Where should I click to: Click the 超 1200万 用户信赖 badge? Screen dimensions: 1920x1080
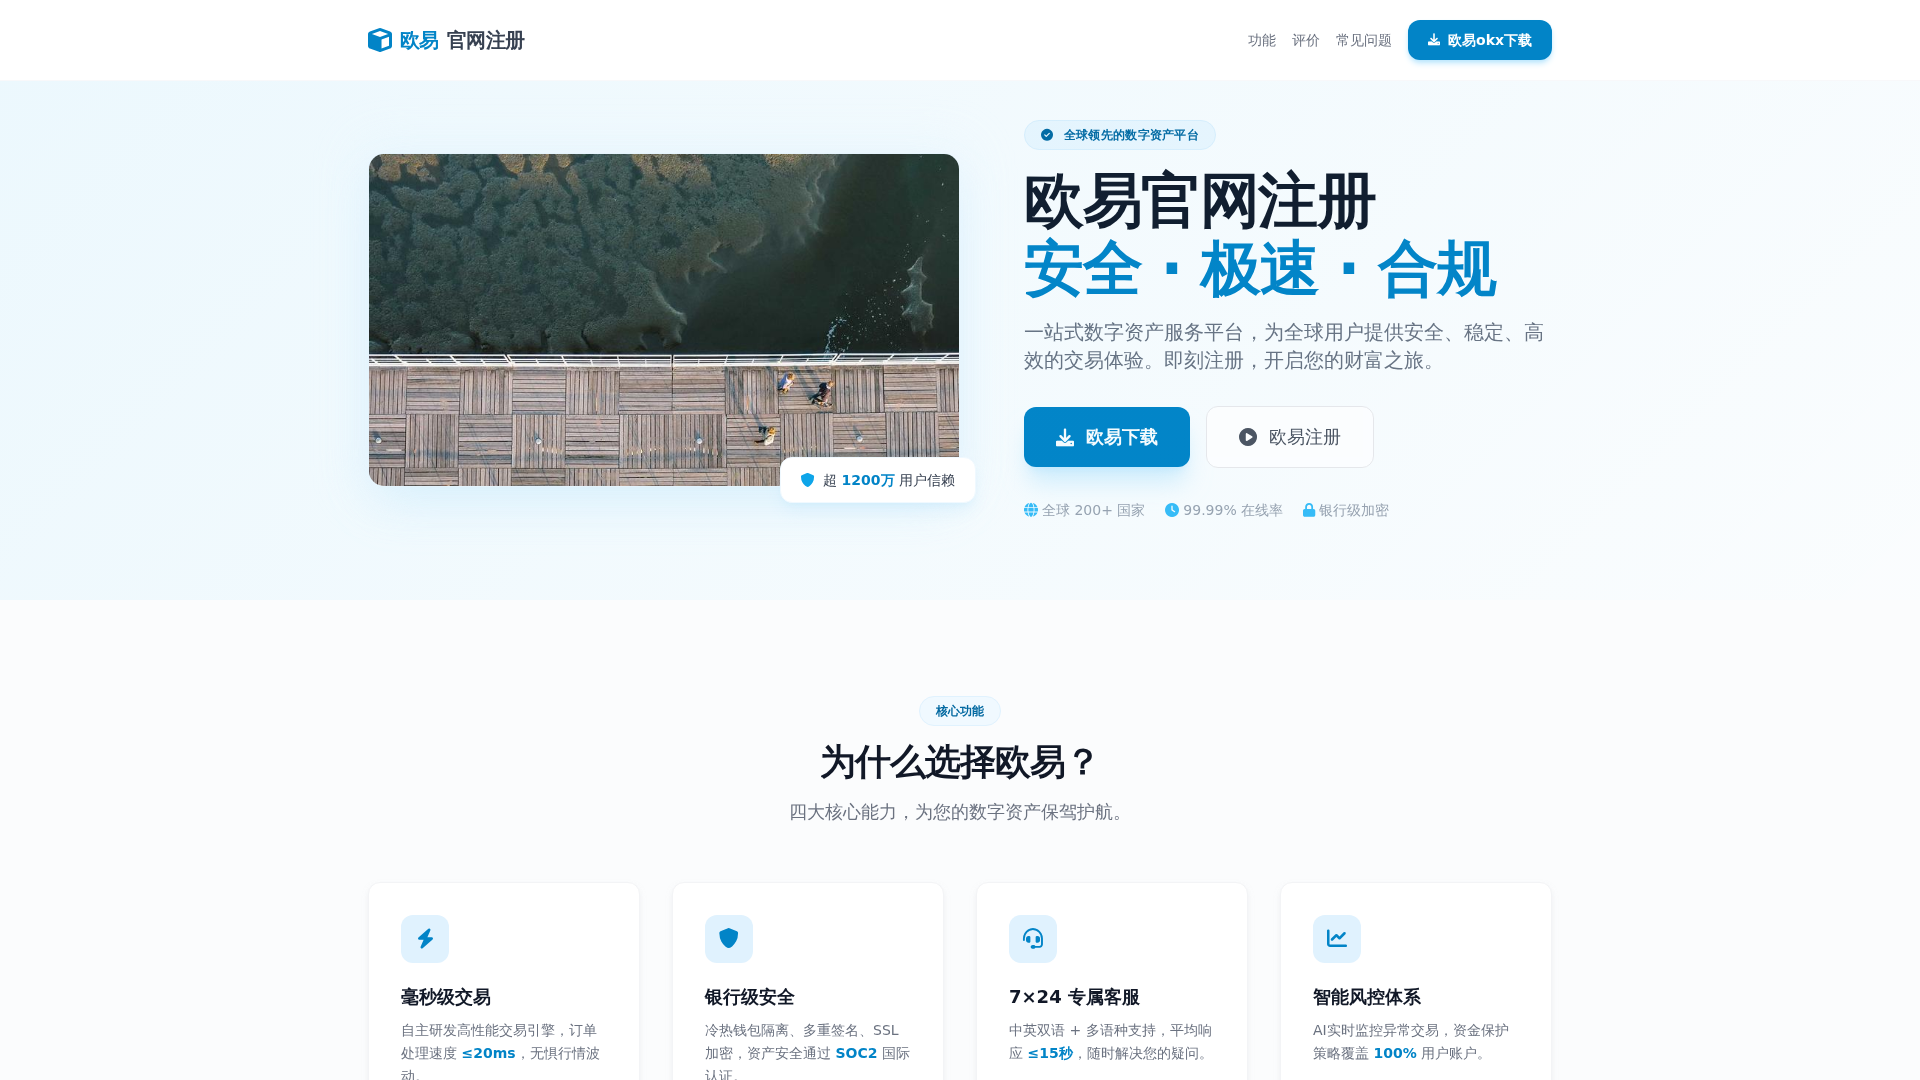[x=878, y=480]
